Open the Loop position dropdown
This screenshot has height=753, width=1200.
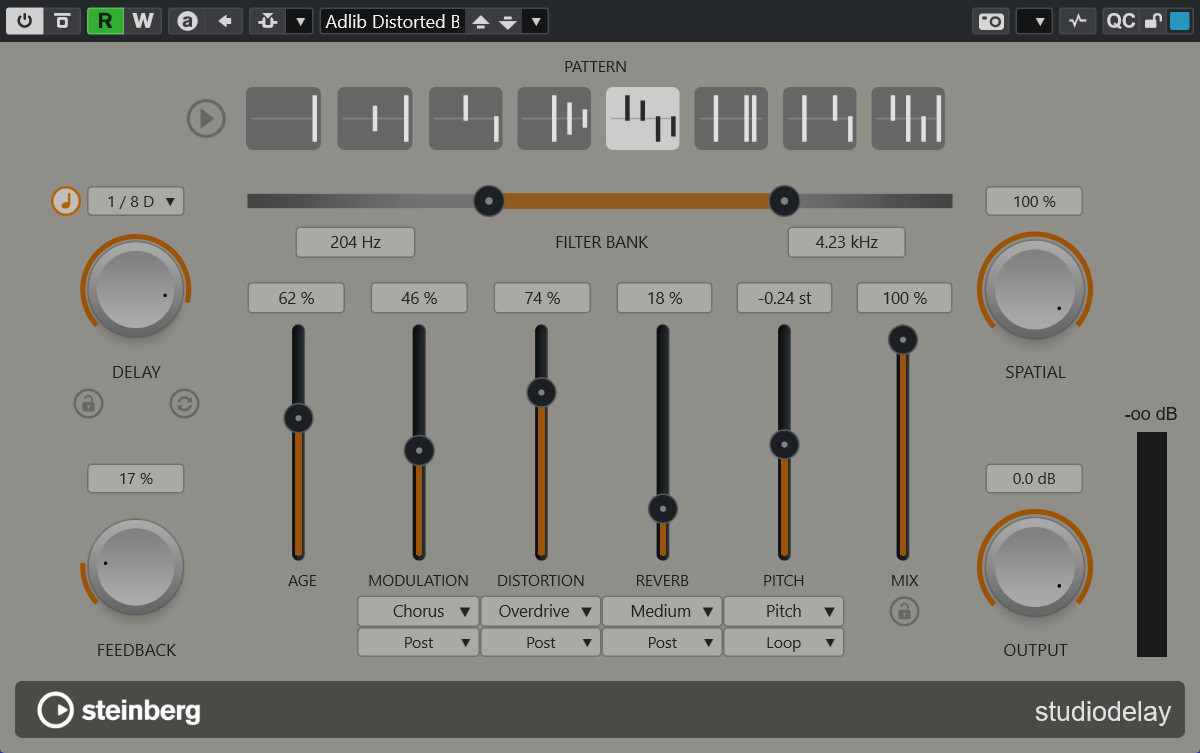pyautogui.click(x=784, y=642)
